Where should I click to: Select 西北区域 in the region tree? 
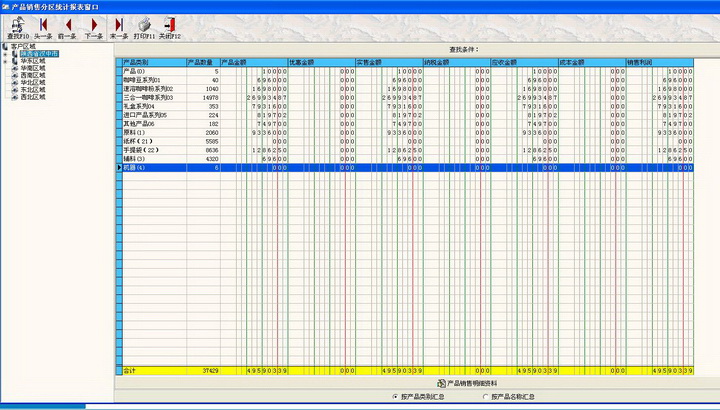click(x=33, y=95)
